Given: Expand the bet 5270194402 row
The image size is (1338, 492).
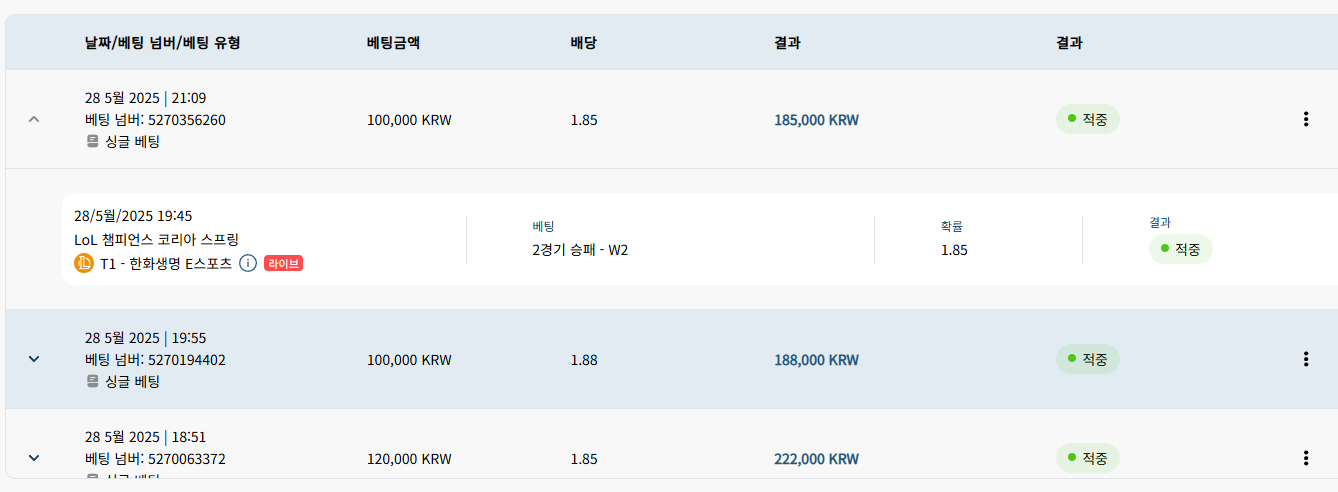Looking at the screenshot, I should click(x=34, y=359).
